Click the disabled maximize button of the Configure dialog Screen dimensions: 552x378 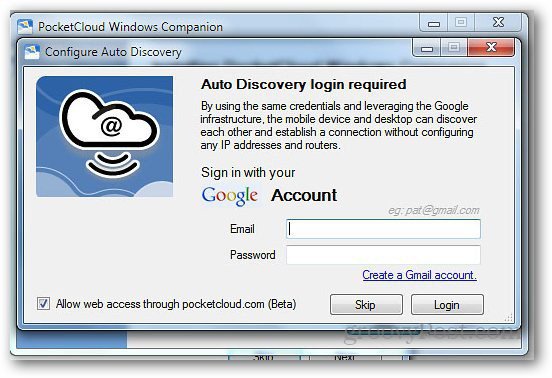coord(454,47)
